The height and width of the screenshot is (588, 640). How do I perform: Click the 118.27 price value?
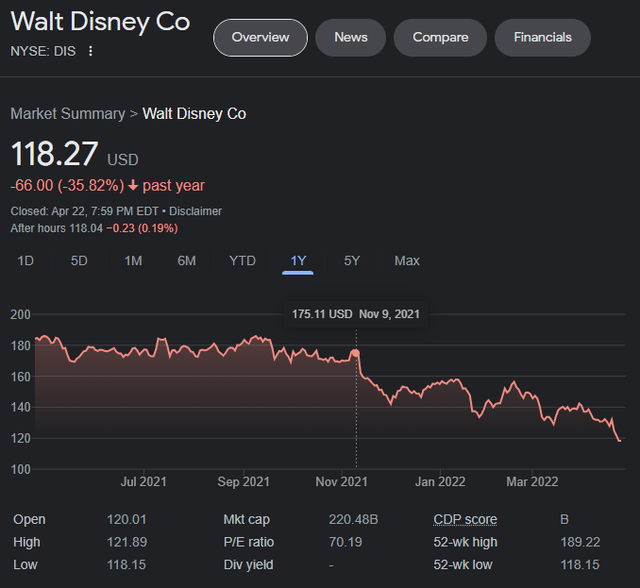pos(54,154)
